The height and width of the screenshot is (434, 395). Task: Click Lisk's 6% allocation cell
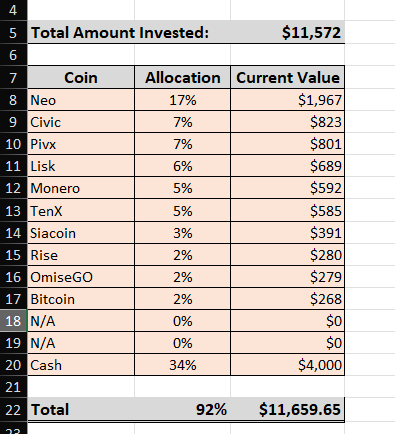point(182,166)
